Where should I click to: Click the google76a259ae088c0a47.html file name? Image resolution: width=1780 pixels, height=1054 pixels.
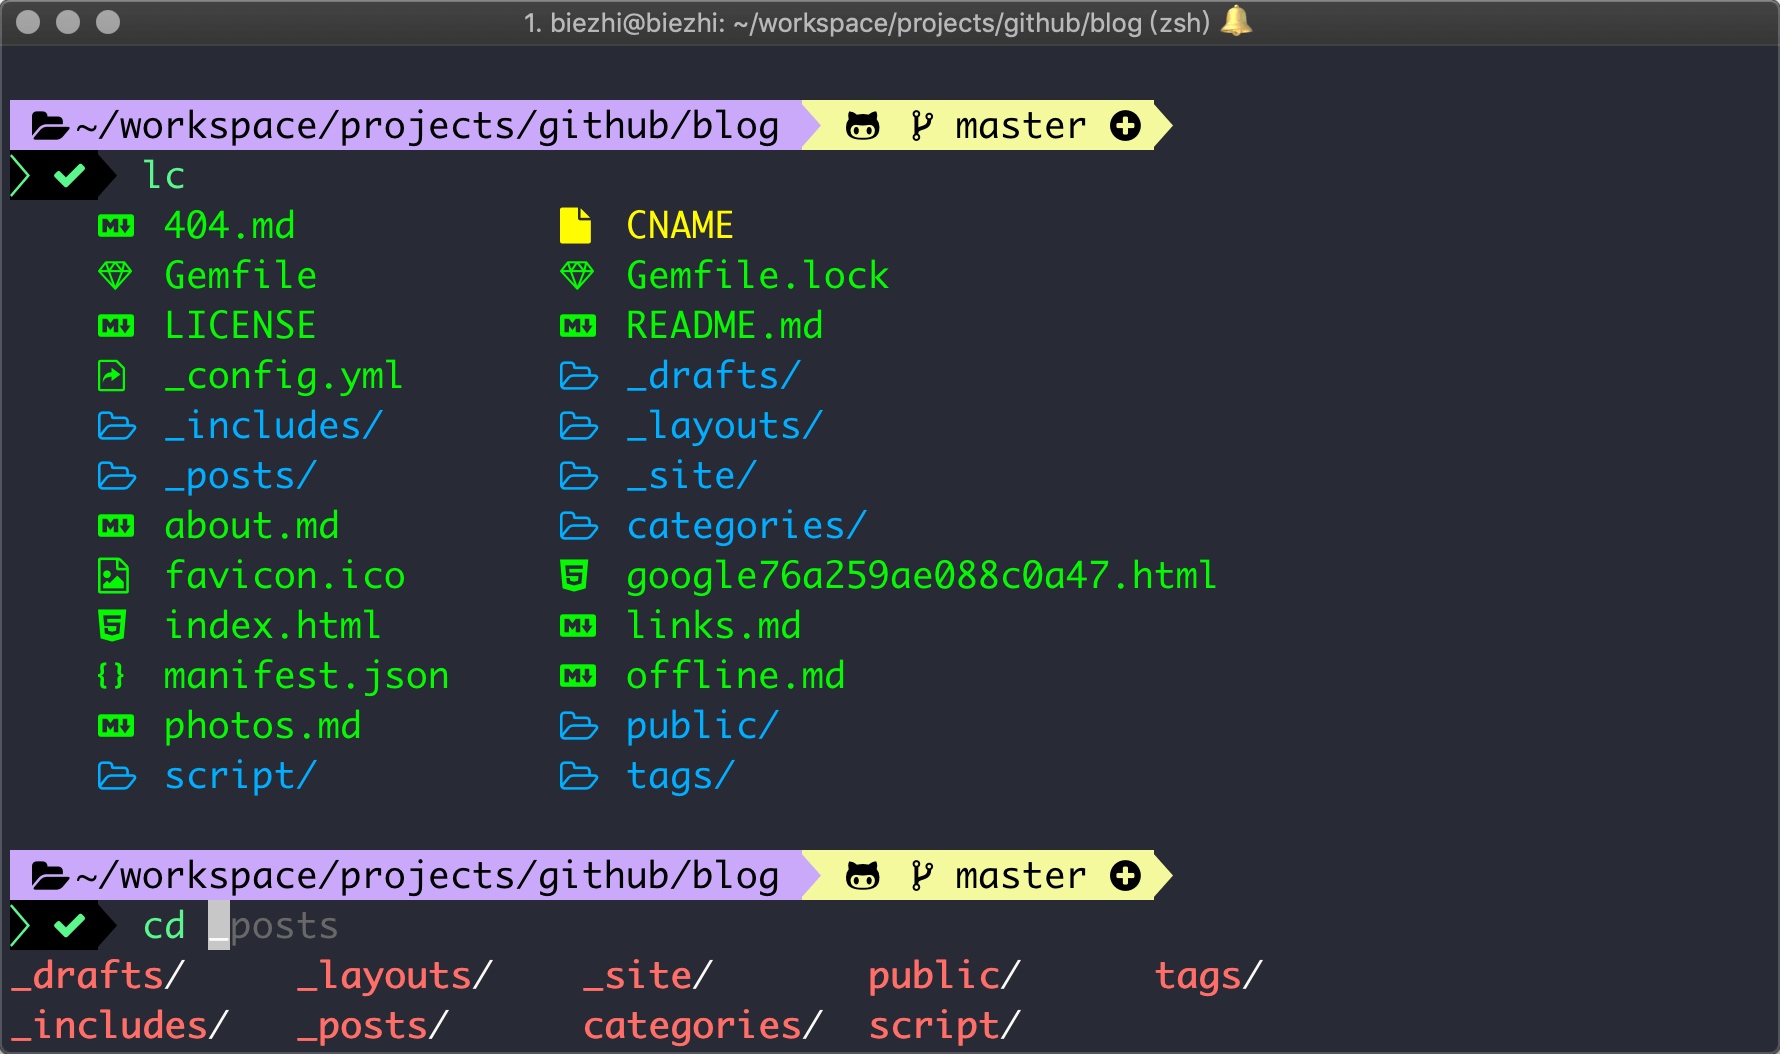(920, 576)
